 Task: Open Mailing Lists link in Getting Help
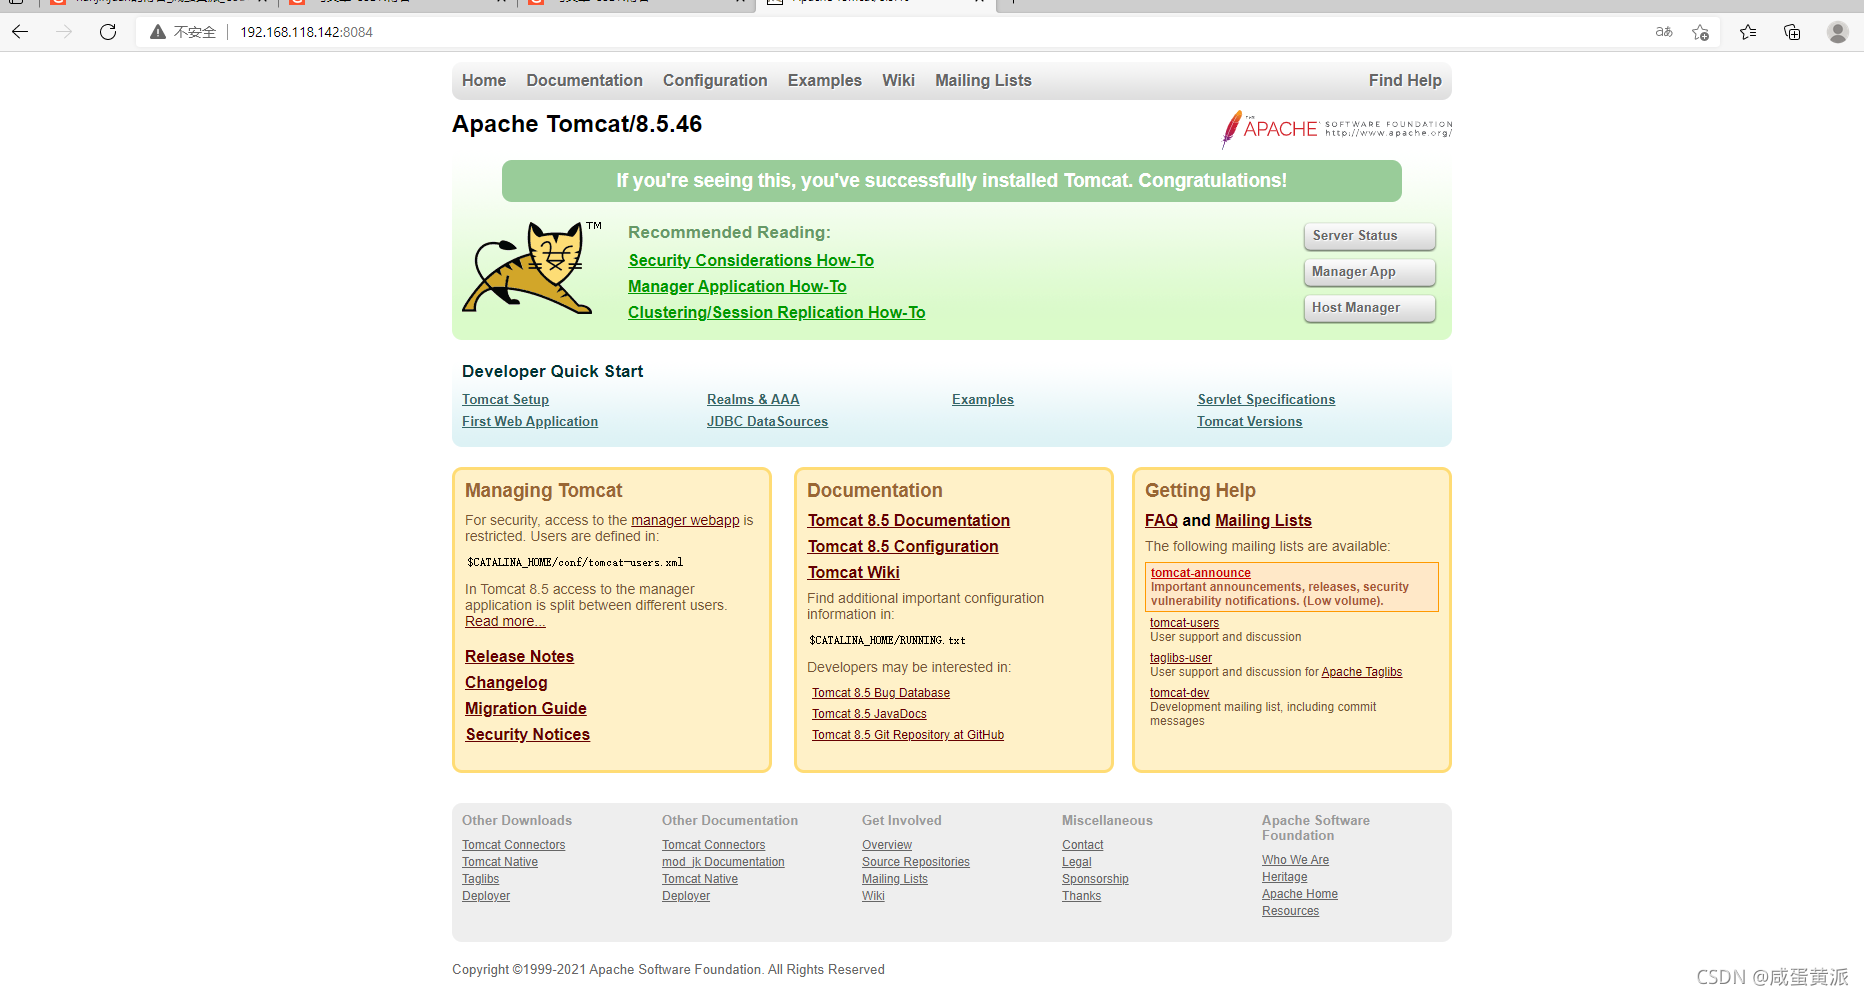(1263, 520)
